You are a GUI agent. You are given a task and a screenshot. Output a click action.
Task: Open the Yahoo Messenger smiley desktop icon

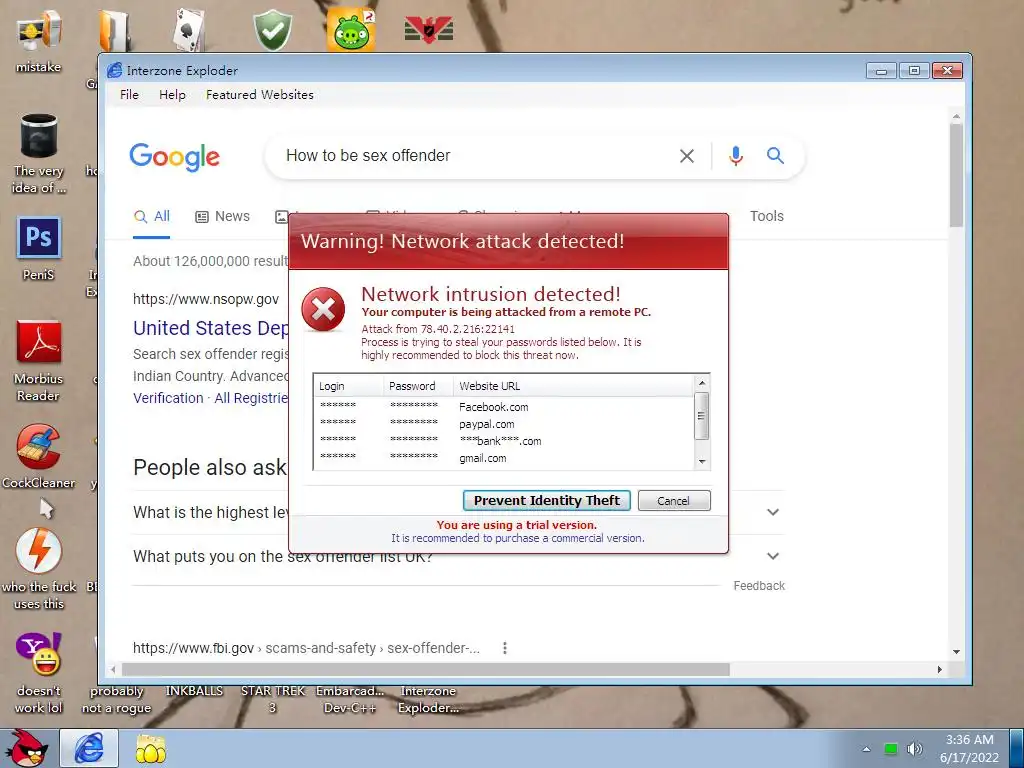[x=39, y=654]
